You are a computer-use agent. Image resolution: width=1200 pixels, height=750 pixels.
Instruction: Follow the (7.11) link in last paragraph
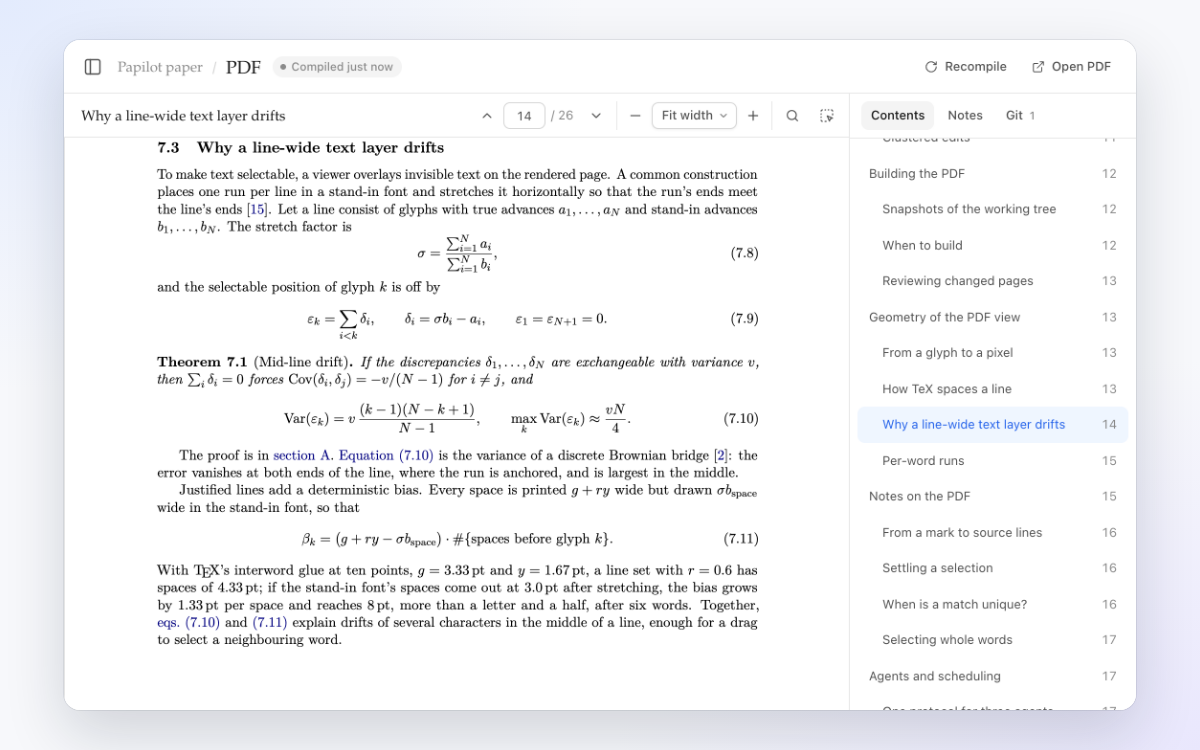(x=270, y=622)
